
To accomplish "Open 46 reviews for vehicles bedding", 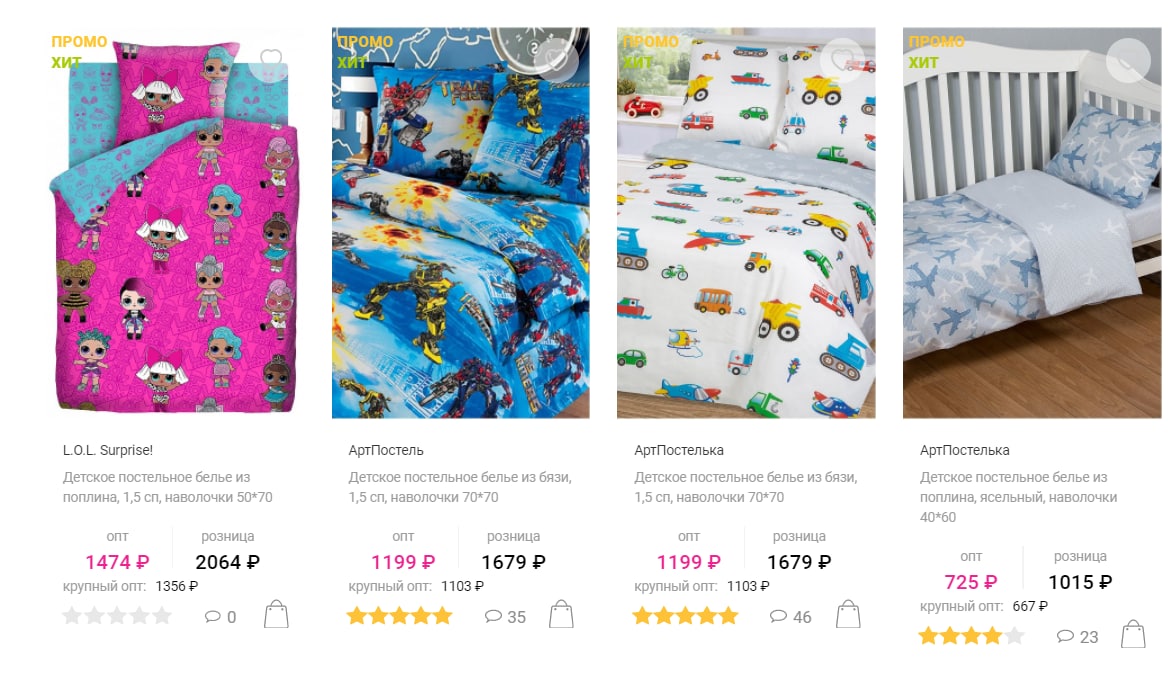I will (791, 617).
